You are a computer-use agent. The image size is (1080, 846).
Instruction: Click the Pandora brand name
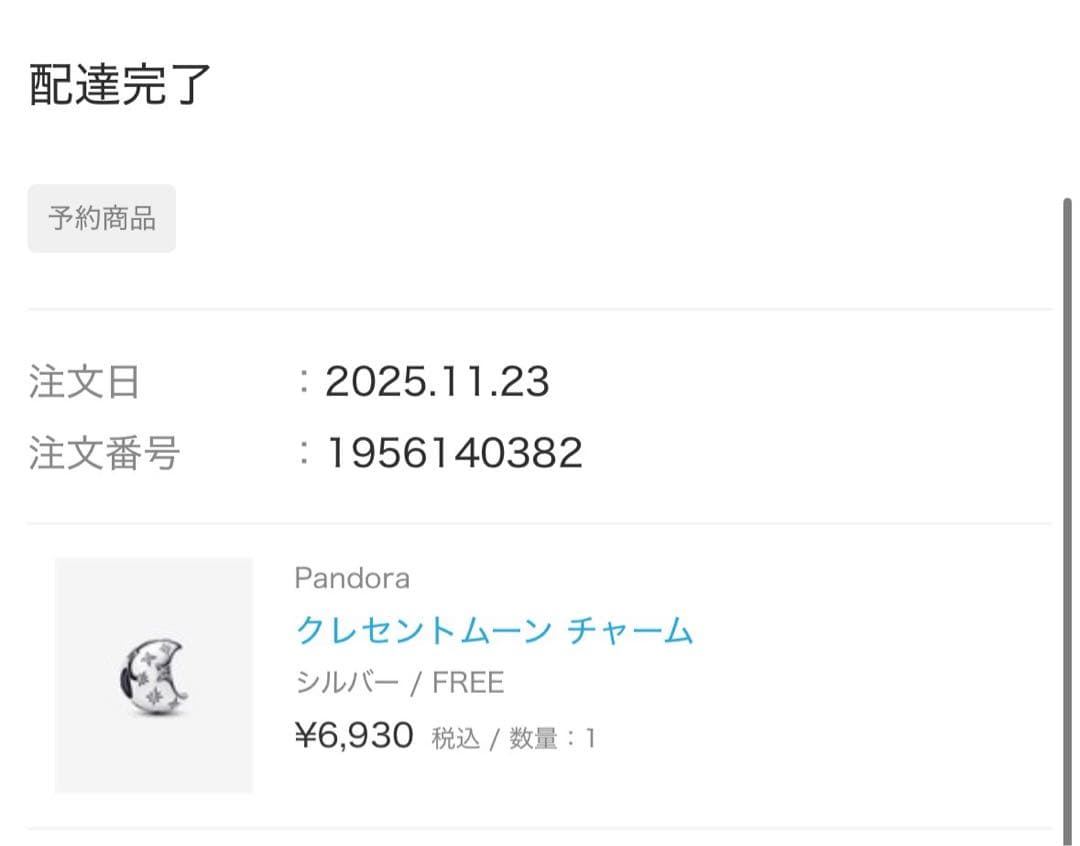coord(352,577)
